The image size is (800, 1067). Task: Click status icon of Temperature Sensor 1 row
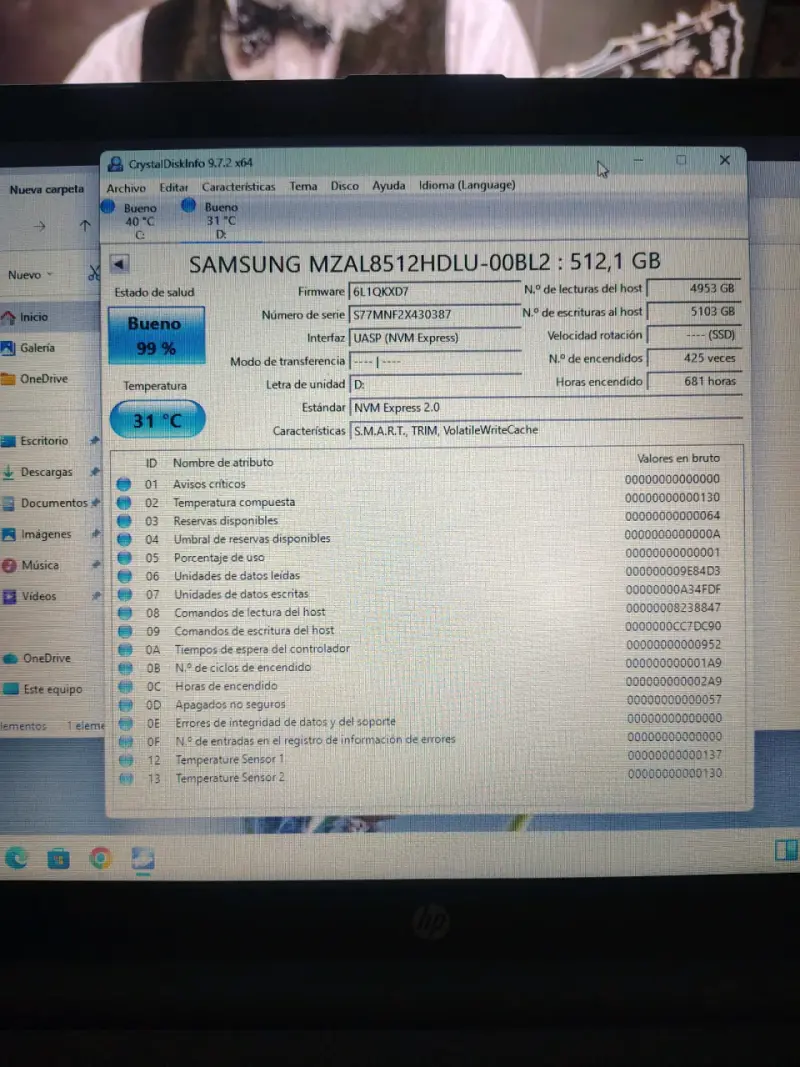127,760
